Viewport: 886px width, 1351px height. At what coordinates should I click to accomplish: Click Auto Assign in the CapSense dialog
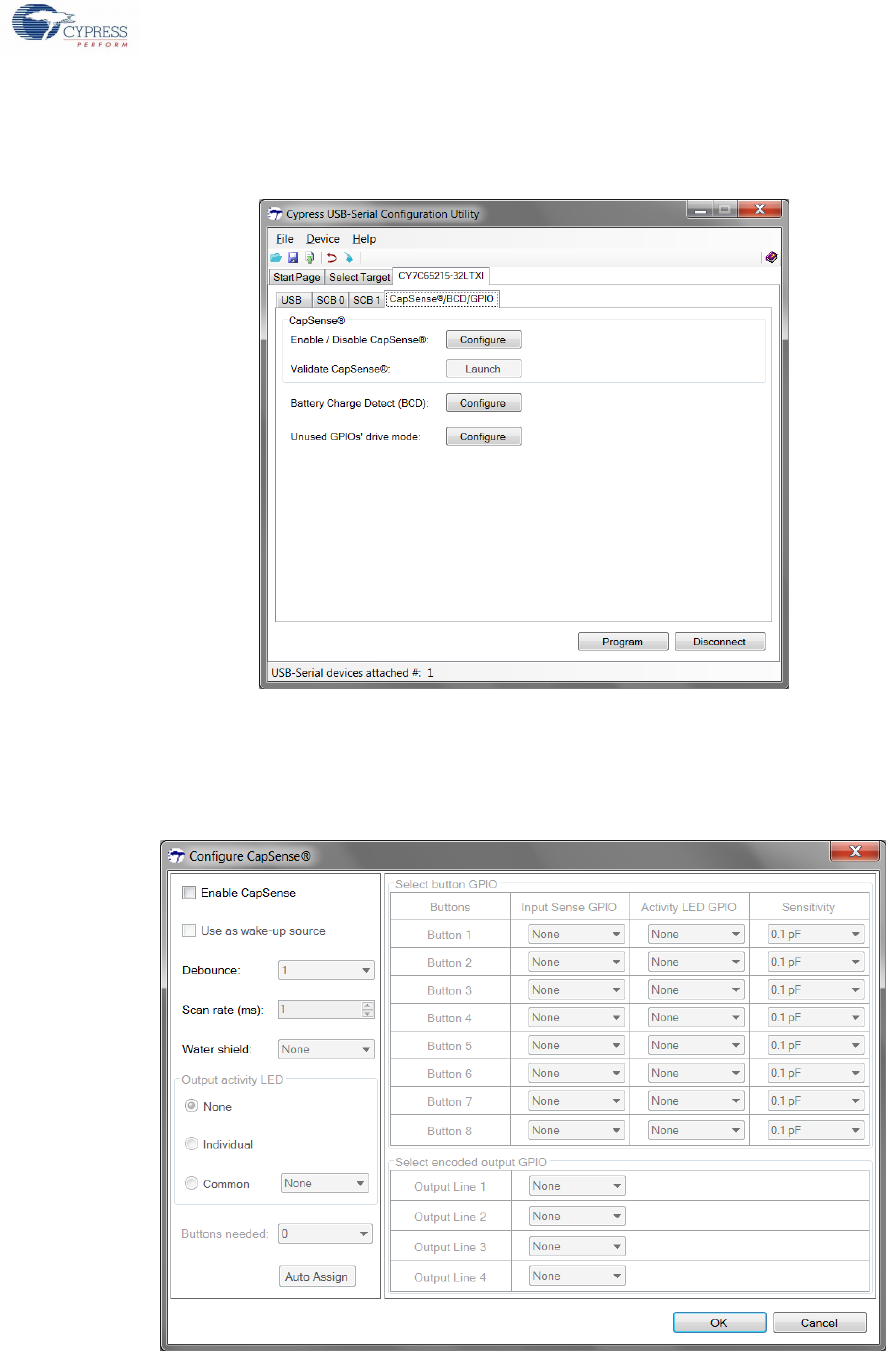click(316, 1277)
